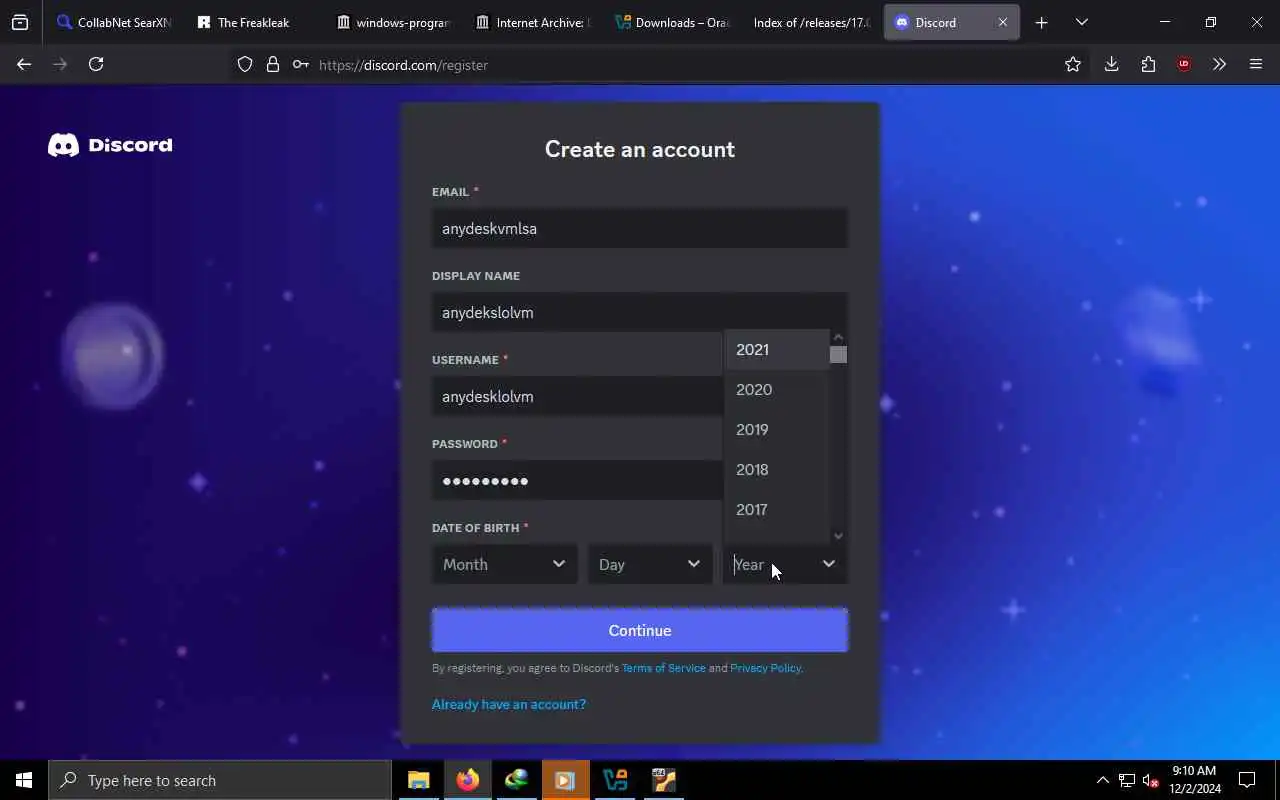This screenshot has width=1280, height=800.
Task: Show hidden system tray icons
Action: click(x=1102, y=780)
